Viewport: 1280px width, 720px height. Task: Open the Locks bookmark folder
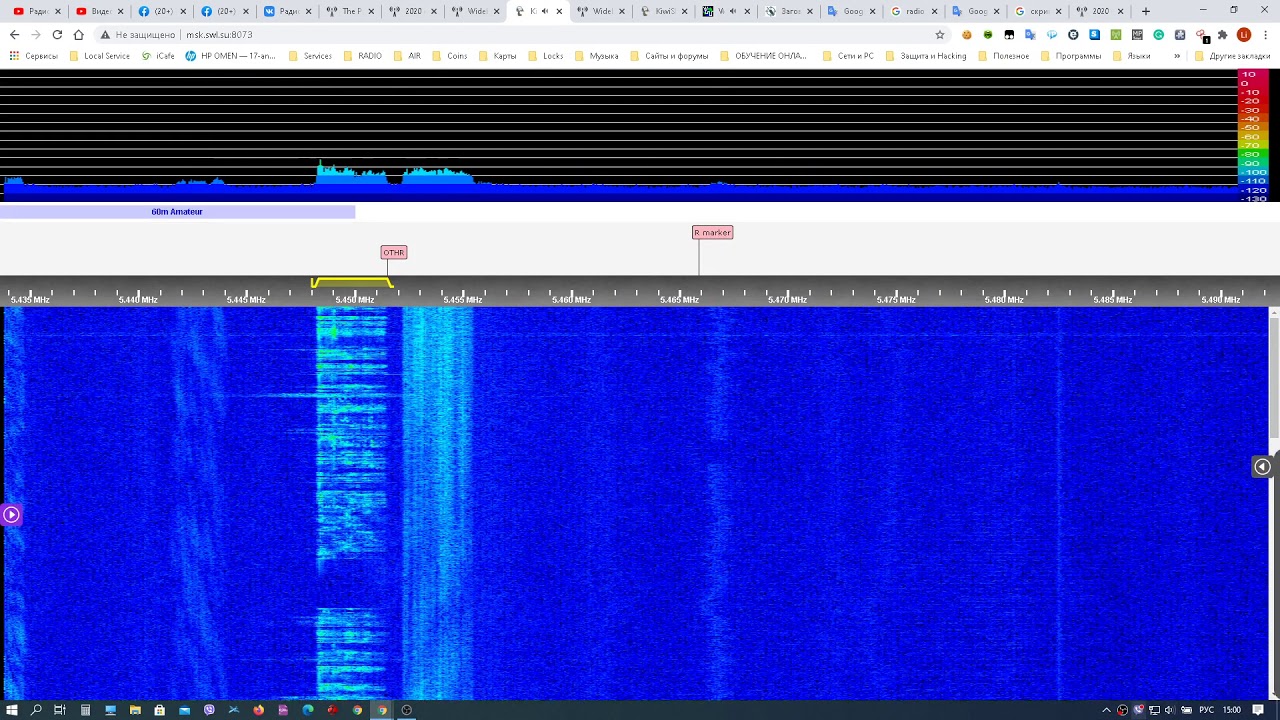(545, 56)
